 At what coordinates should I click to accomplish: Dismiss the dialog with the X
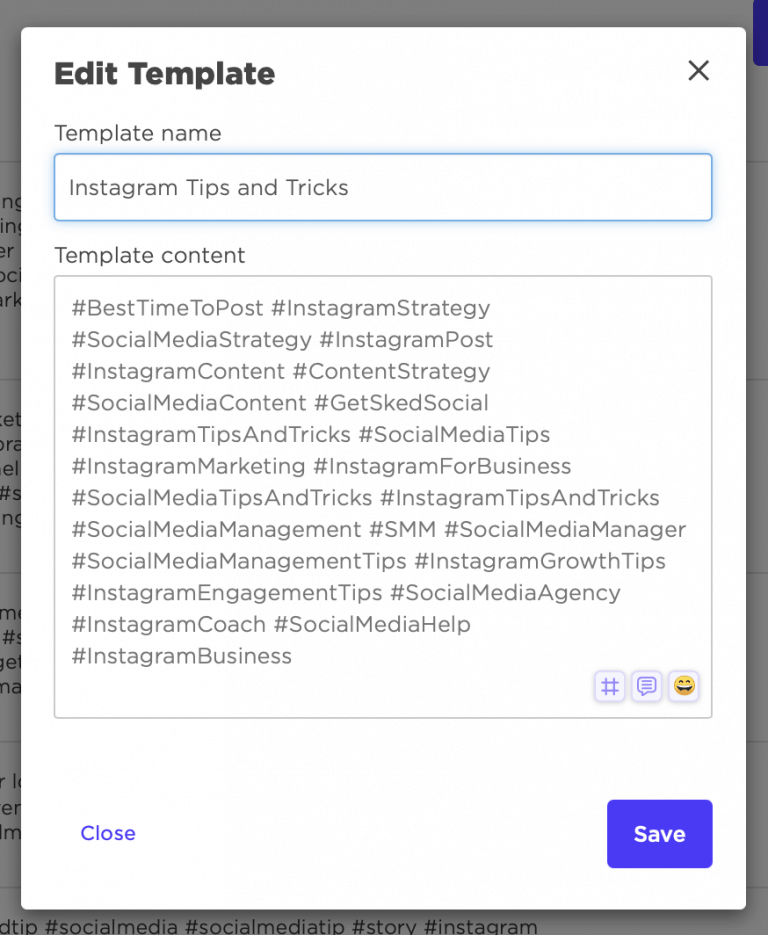697,70
